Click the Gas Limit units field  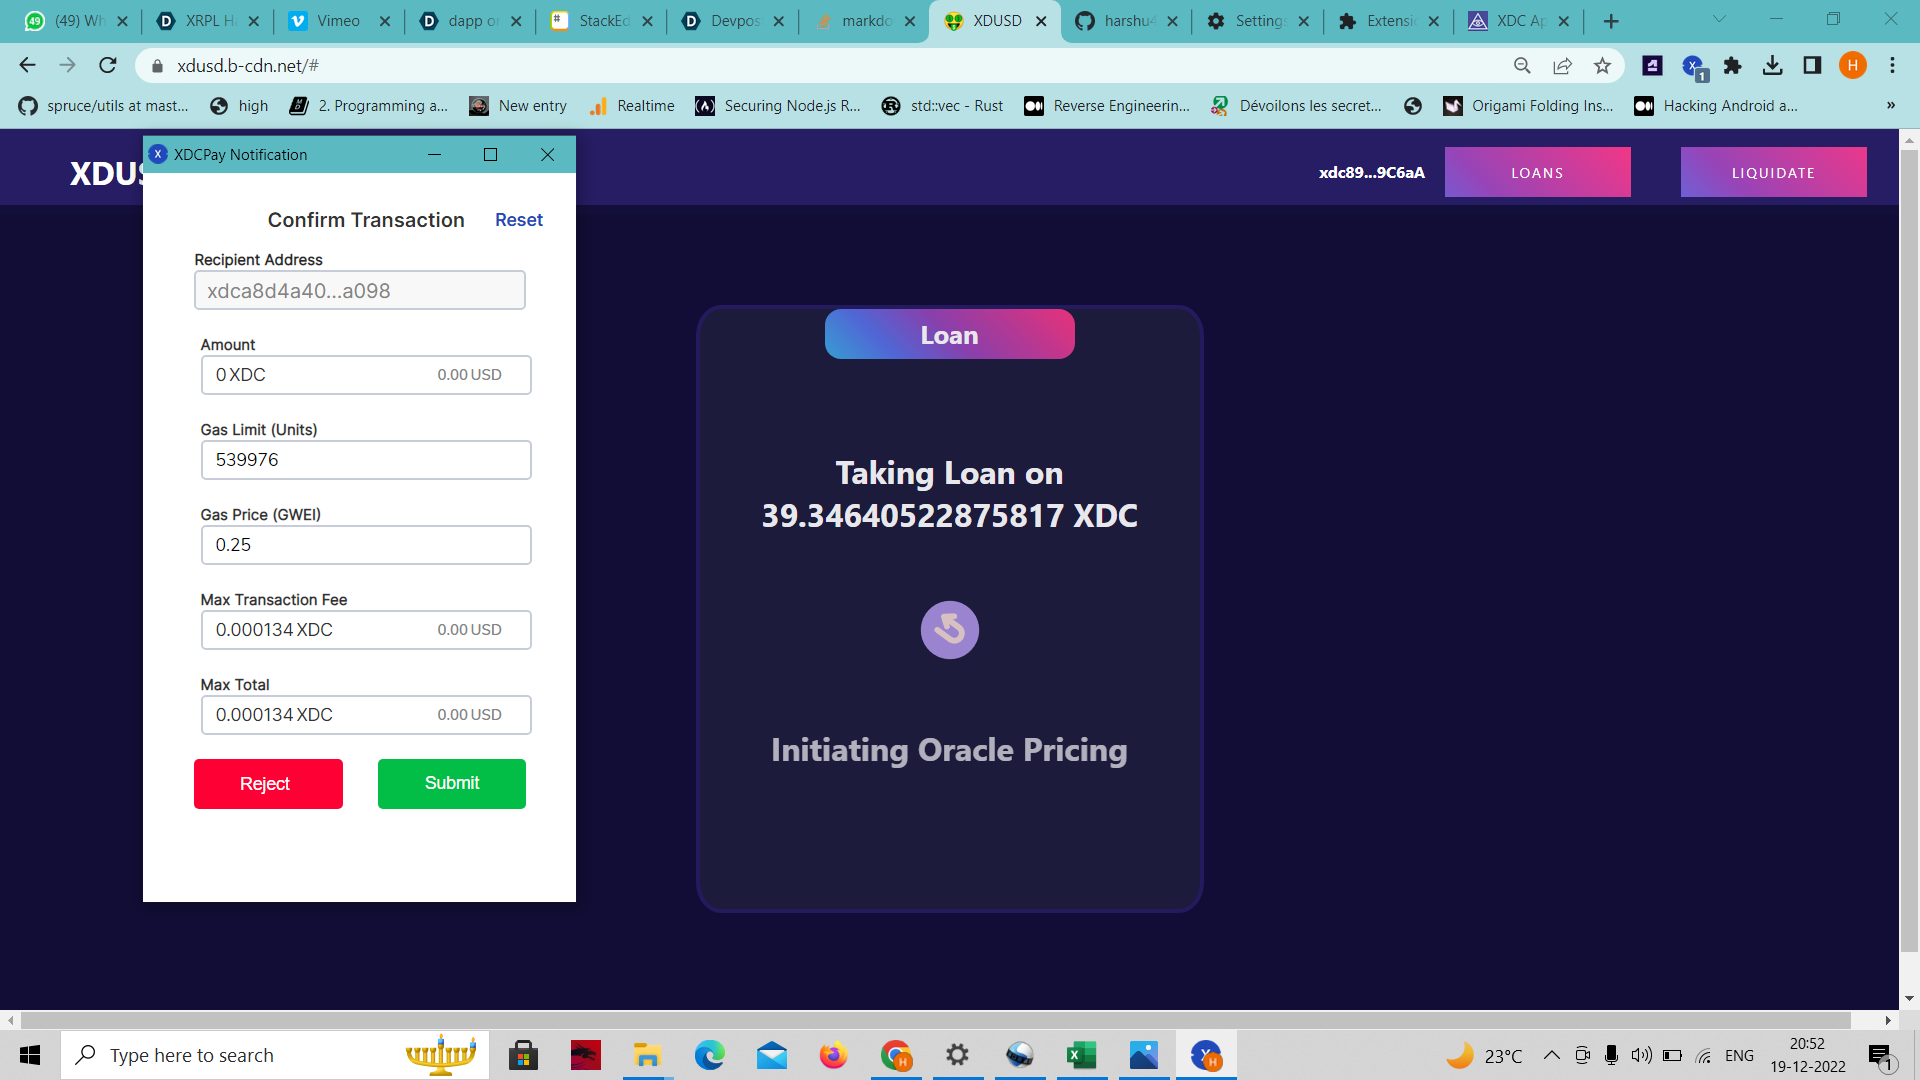click(366, 460)
